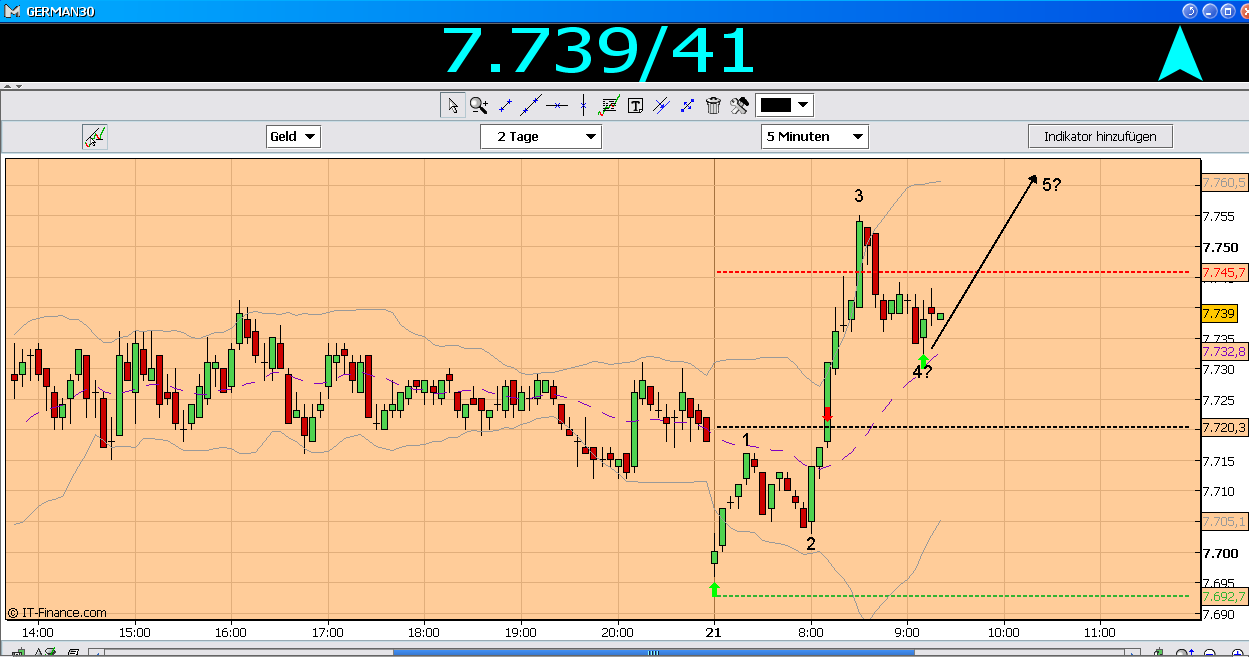This screenshot has height=657, width=1249.
Task: Click the 5? wave annotation text
Action: (1052, 185)
